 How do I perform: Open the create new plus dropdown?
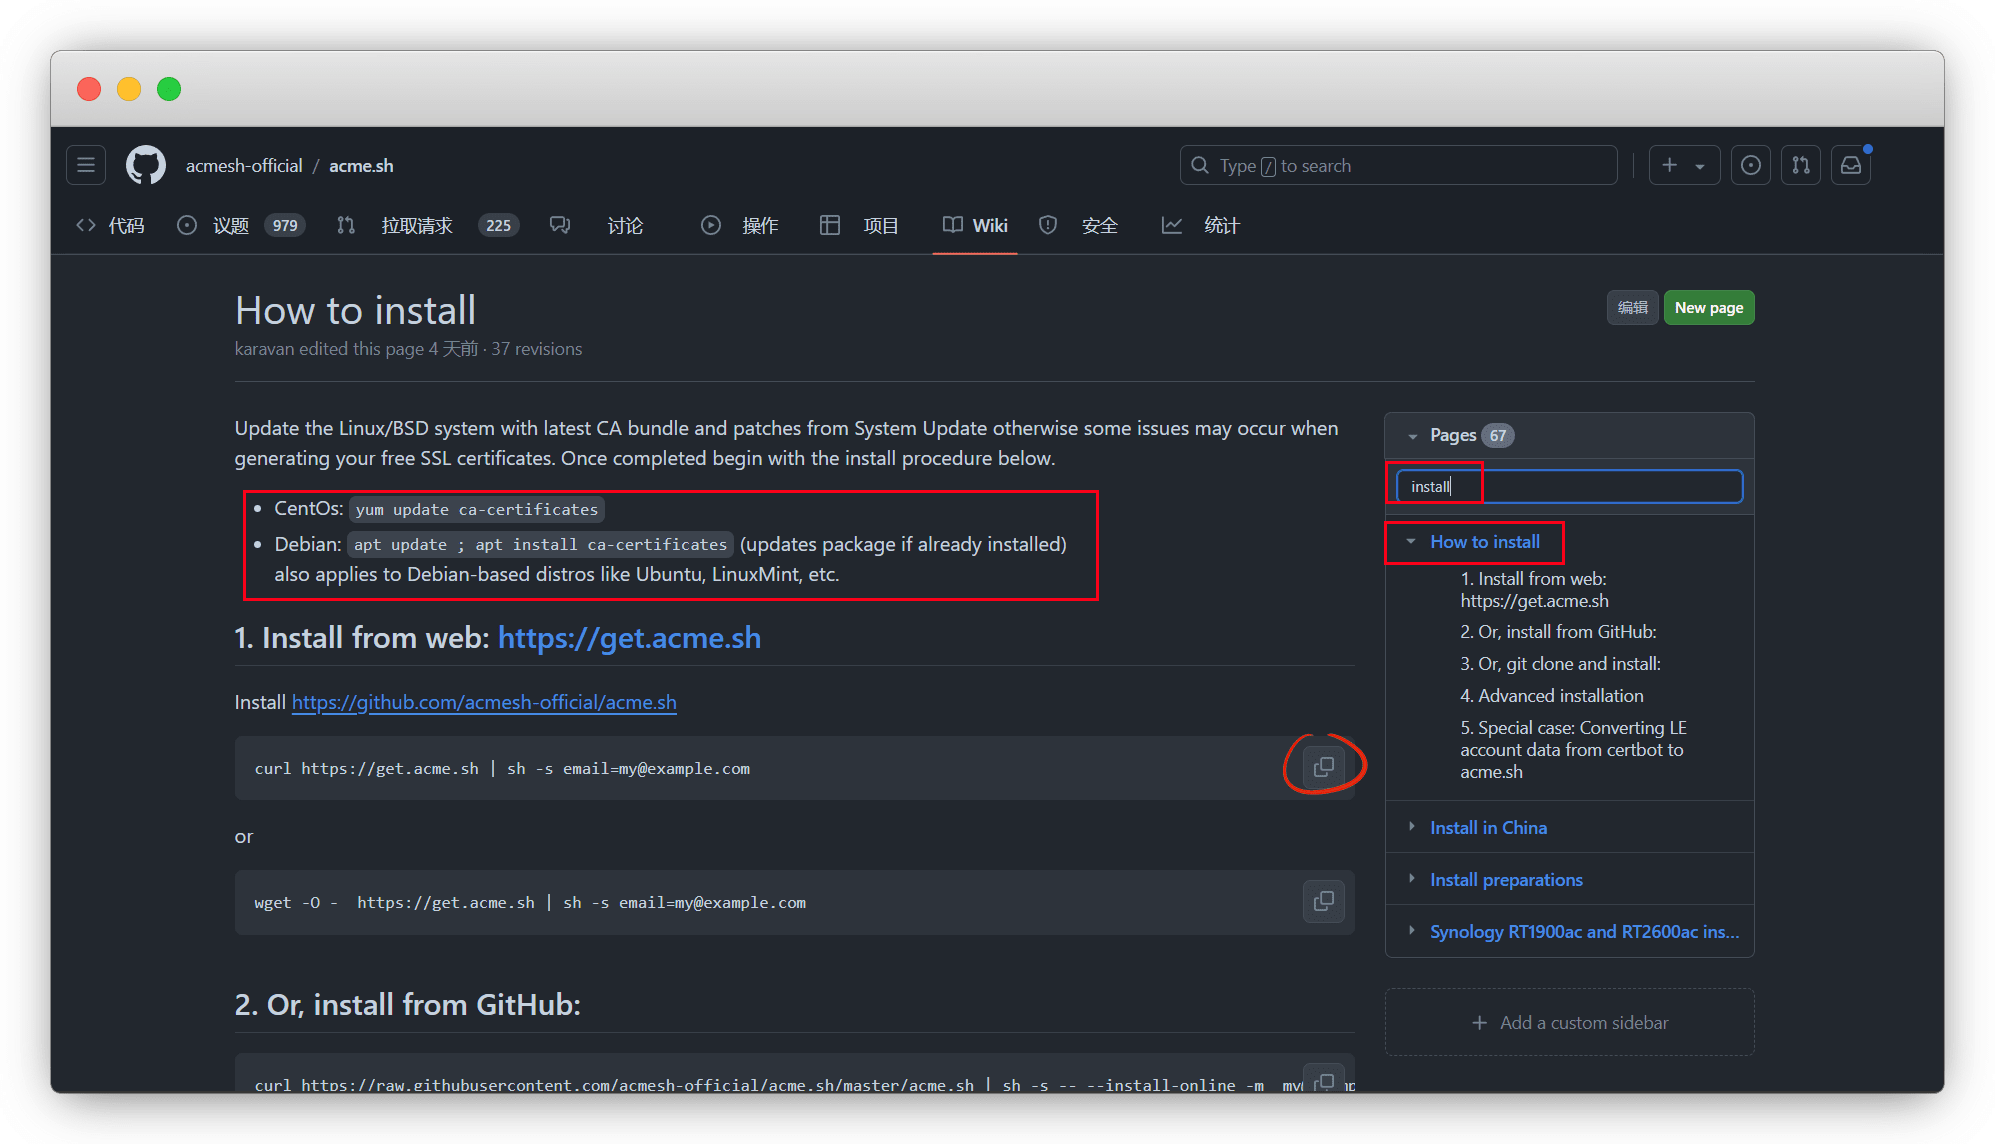pos(1683,165)
